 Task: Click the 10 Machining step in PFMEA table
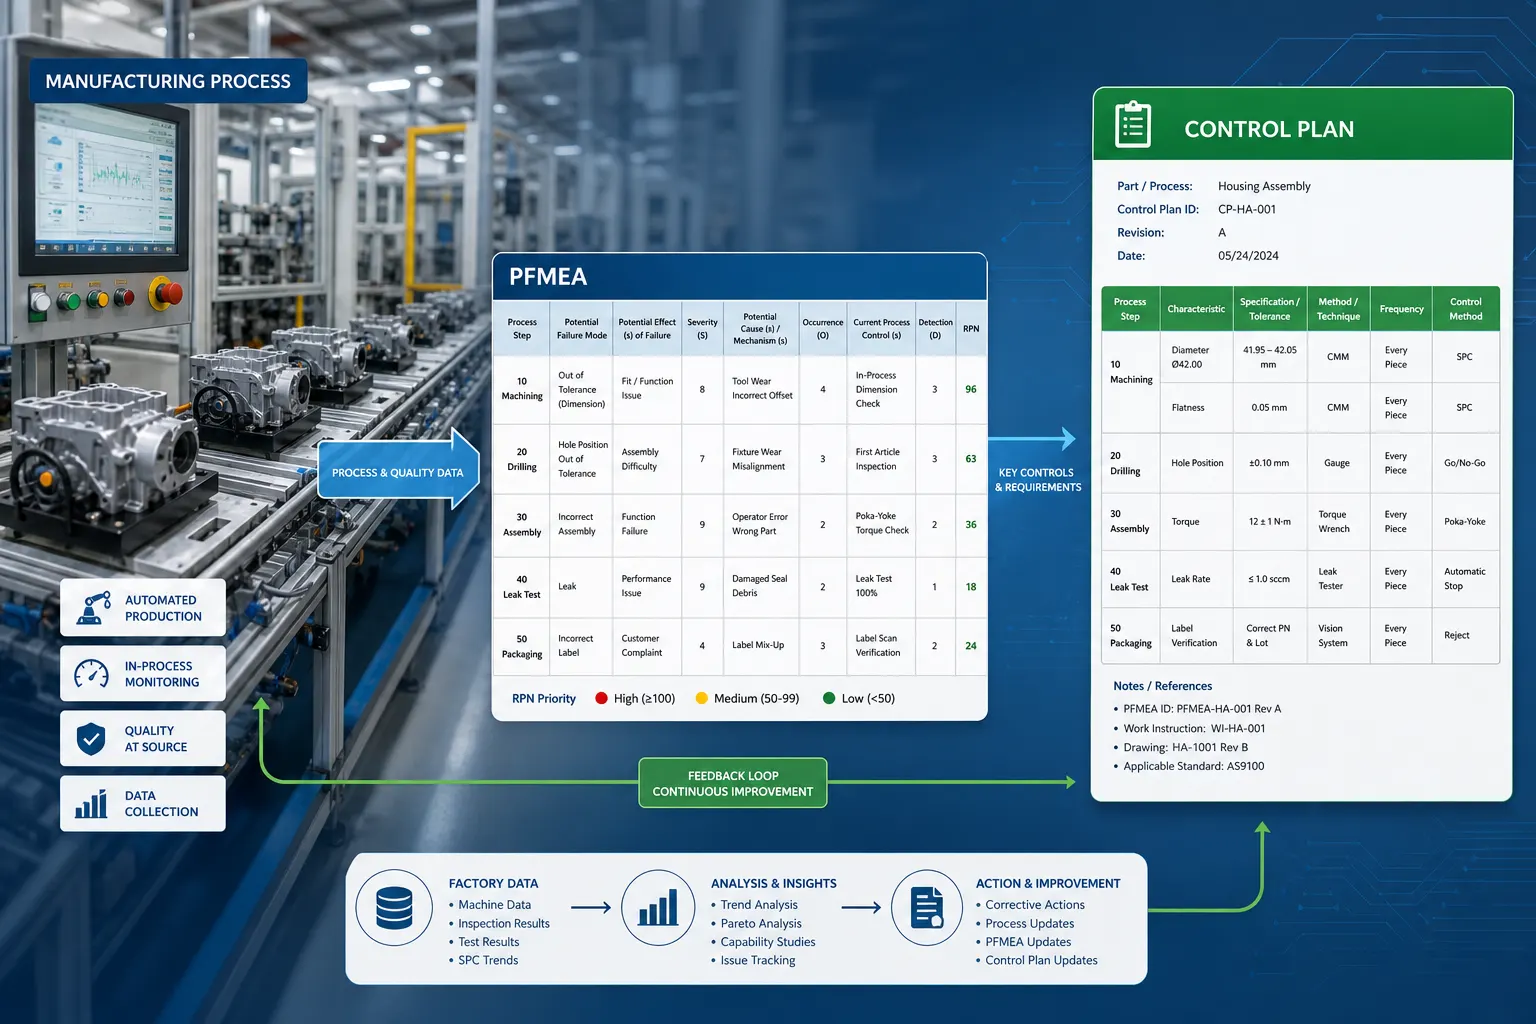[x=522, y=389]
